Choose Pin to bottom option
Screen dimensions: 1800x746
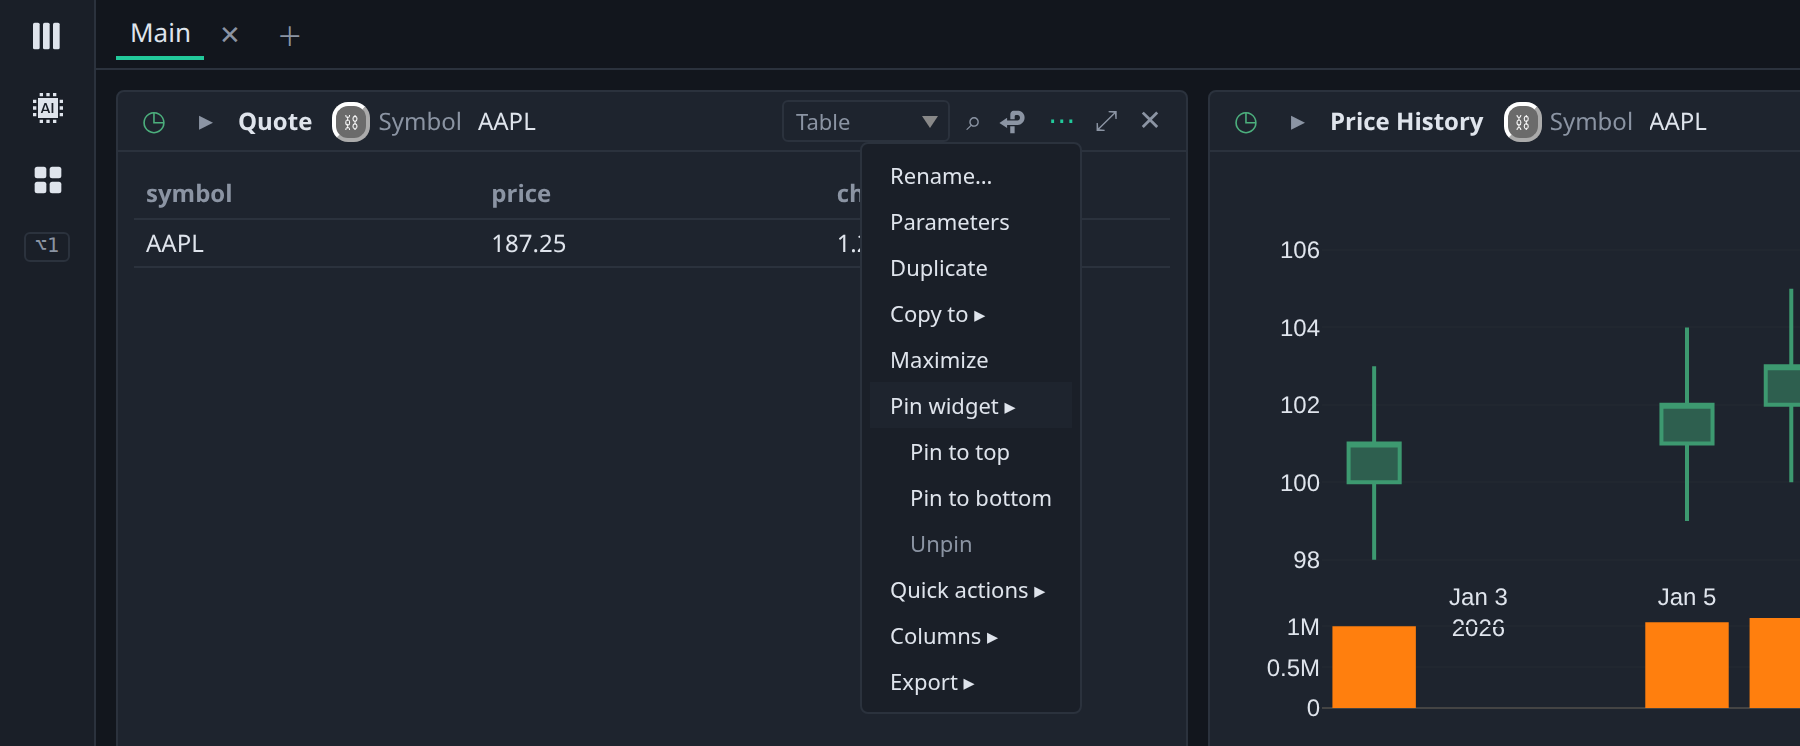970,498
